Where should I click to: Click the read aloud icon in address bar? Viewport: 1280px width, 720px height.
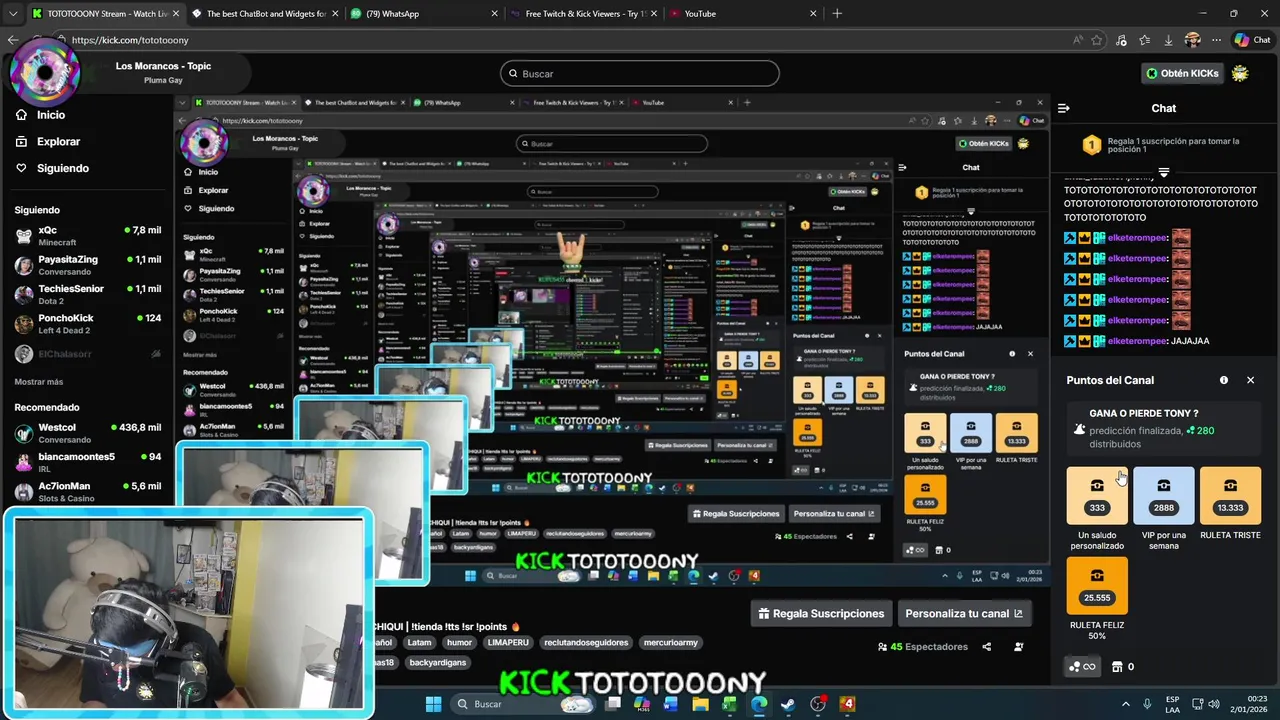pyautogui.click(x=1077, y=40)
